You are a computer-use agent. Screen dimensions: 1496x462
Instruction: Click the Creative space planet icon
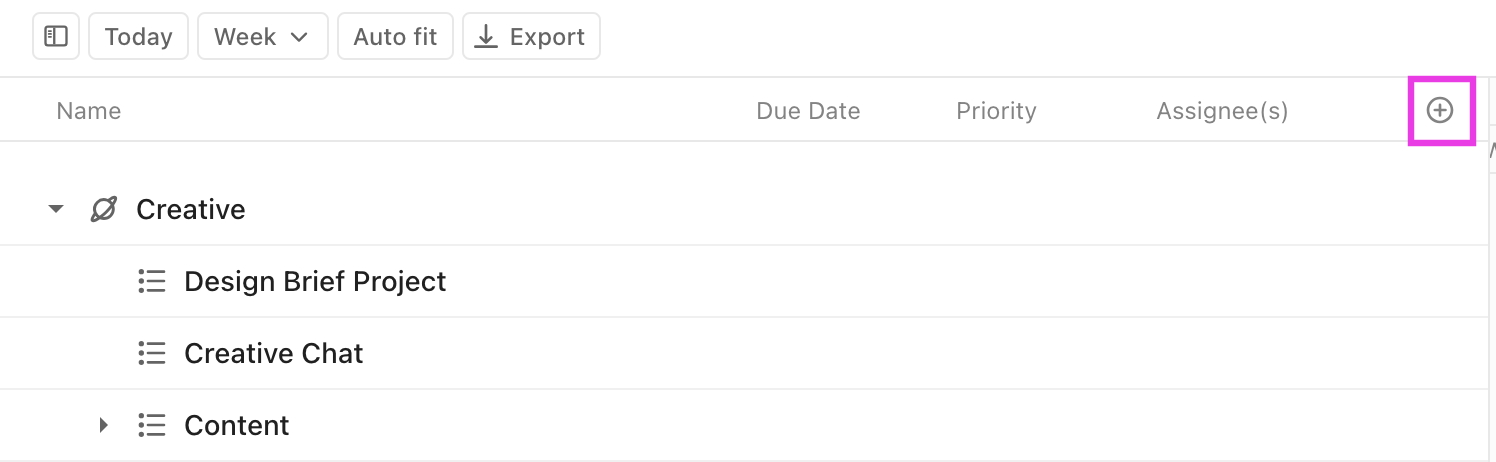pyautogui.click(x=103, y=210)
